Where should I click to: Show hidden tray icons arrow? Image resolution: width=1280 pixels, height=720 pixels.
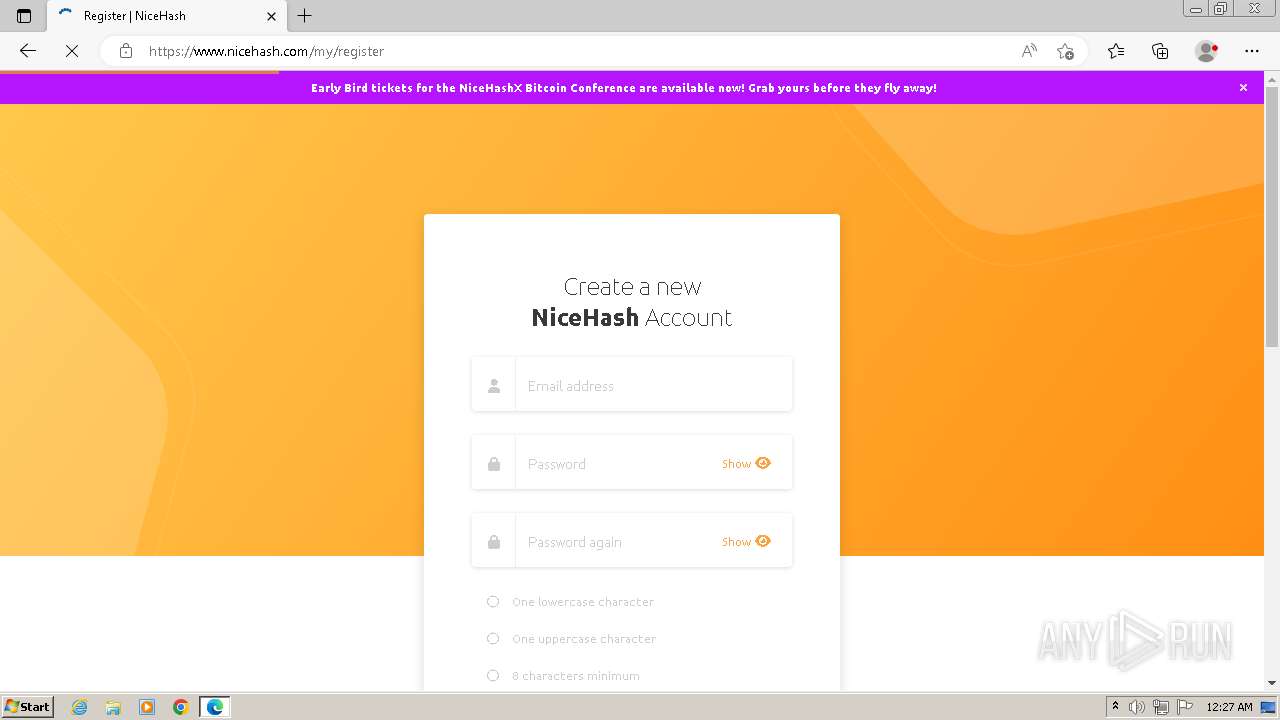[1115, 707]
